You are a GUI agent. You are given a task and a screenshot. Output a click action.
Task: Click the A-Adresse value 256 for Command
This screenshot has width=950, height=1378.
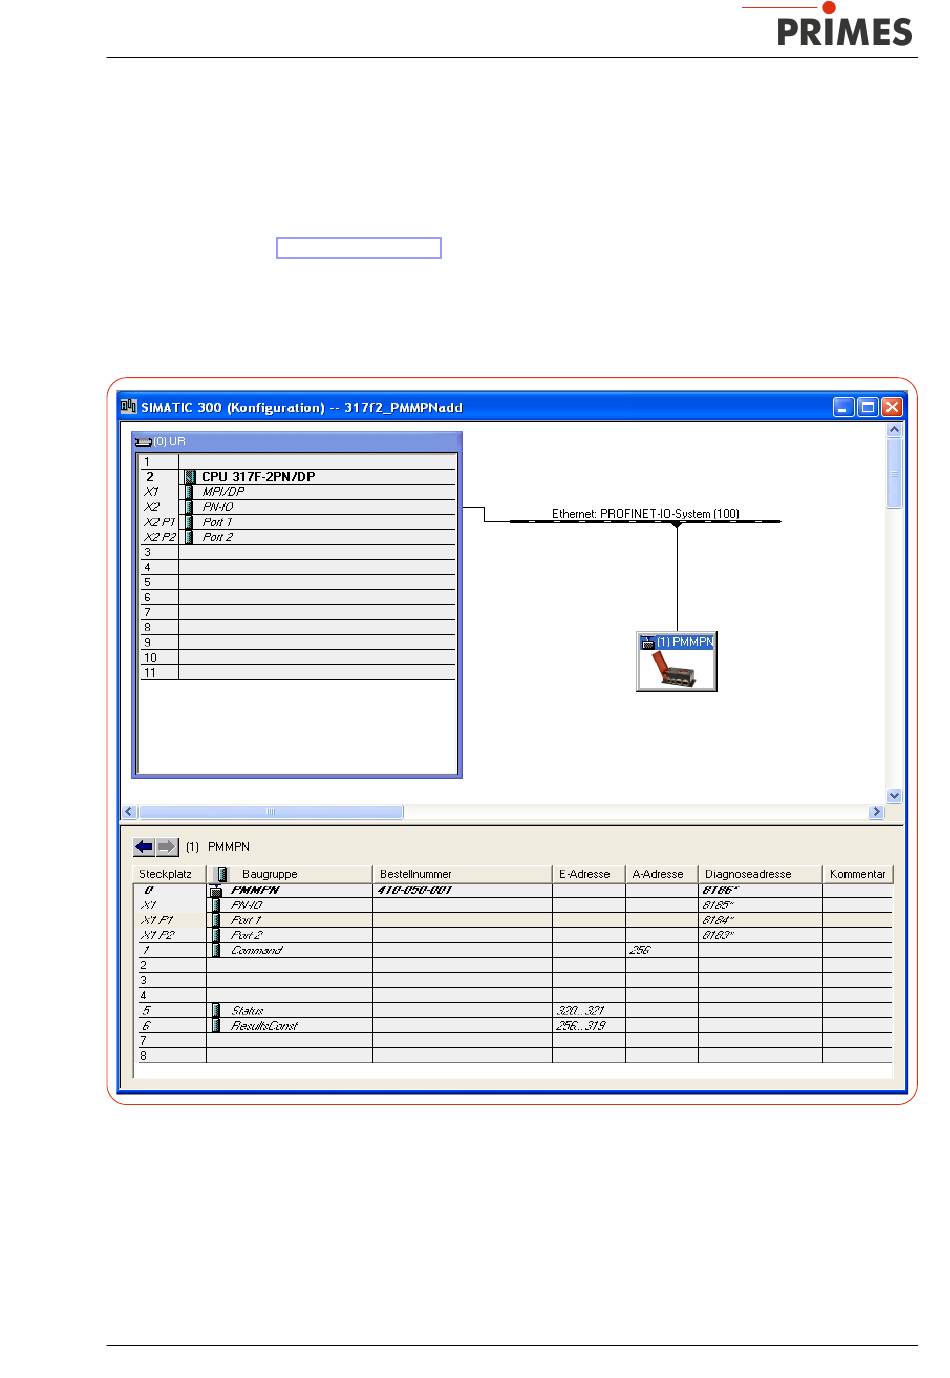[x=640, y=950]
